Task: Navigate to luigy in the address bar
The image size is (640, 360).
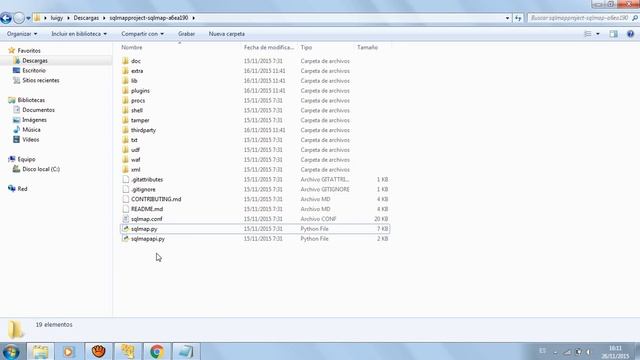Action: click(x=57, y=18)
